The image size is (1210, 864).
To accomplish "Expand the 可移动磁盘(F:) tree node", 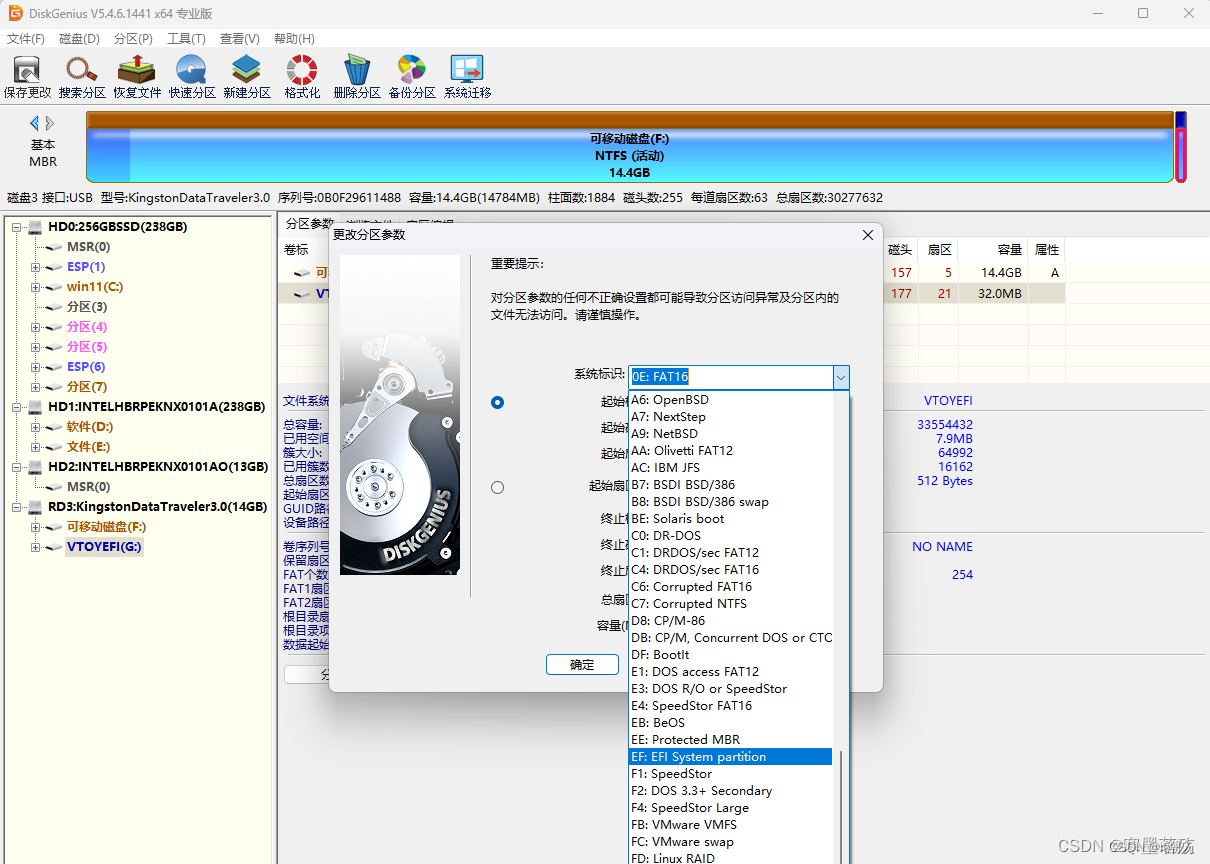I will 36,527.
